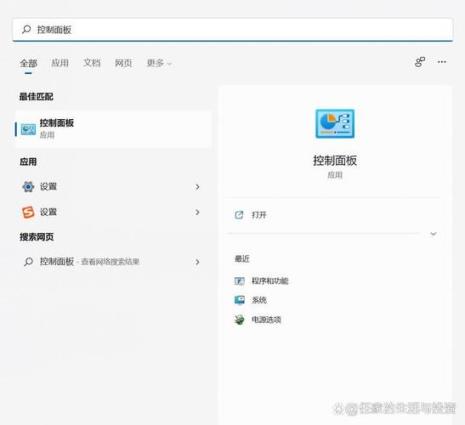The image size is (465, 425).
Task: Expand the arrow beside gear 设置
Action: (197, 187)
